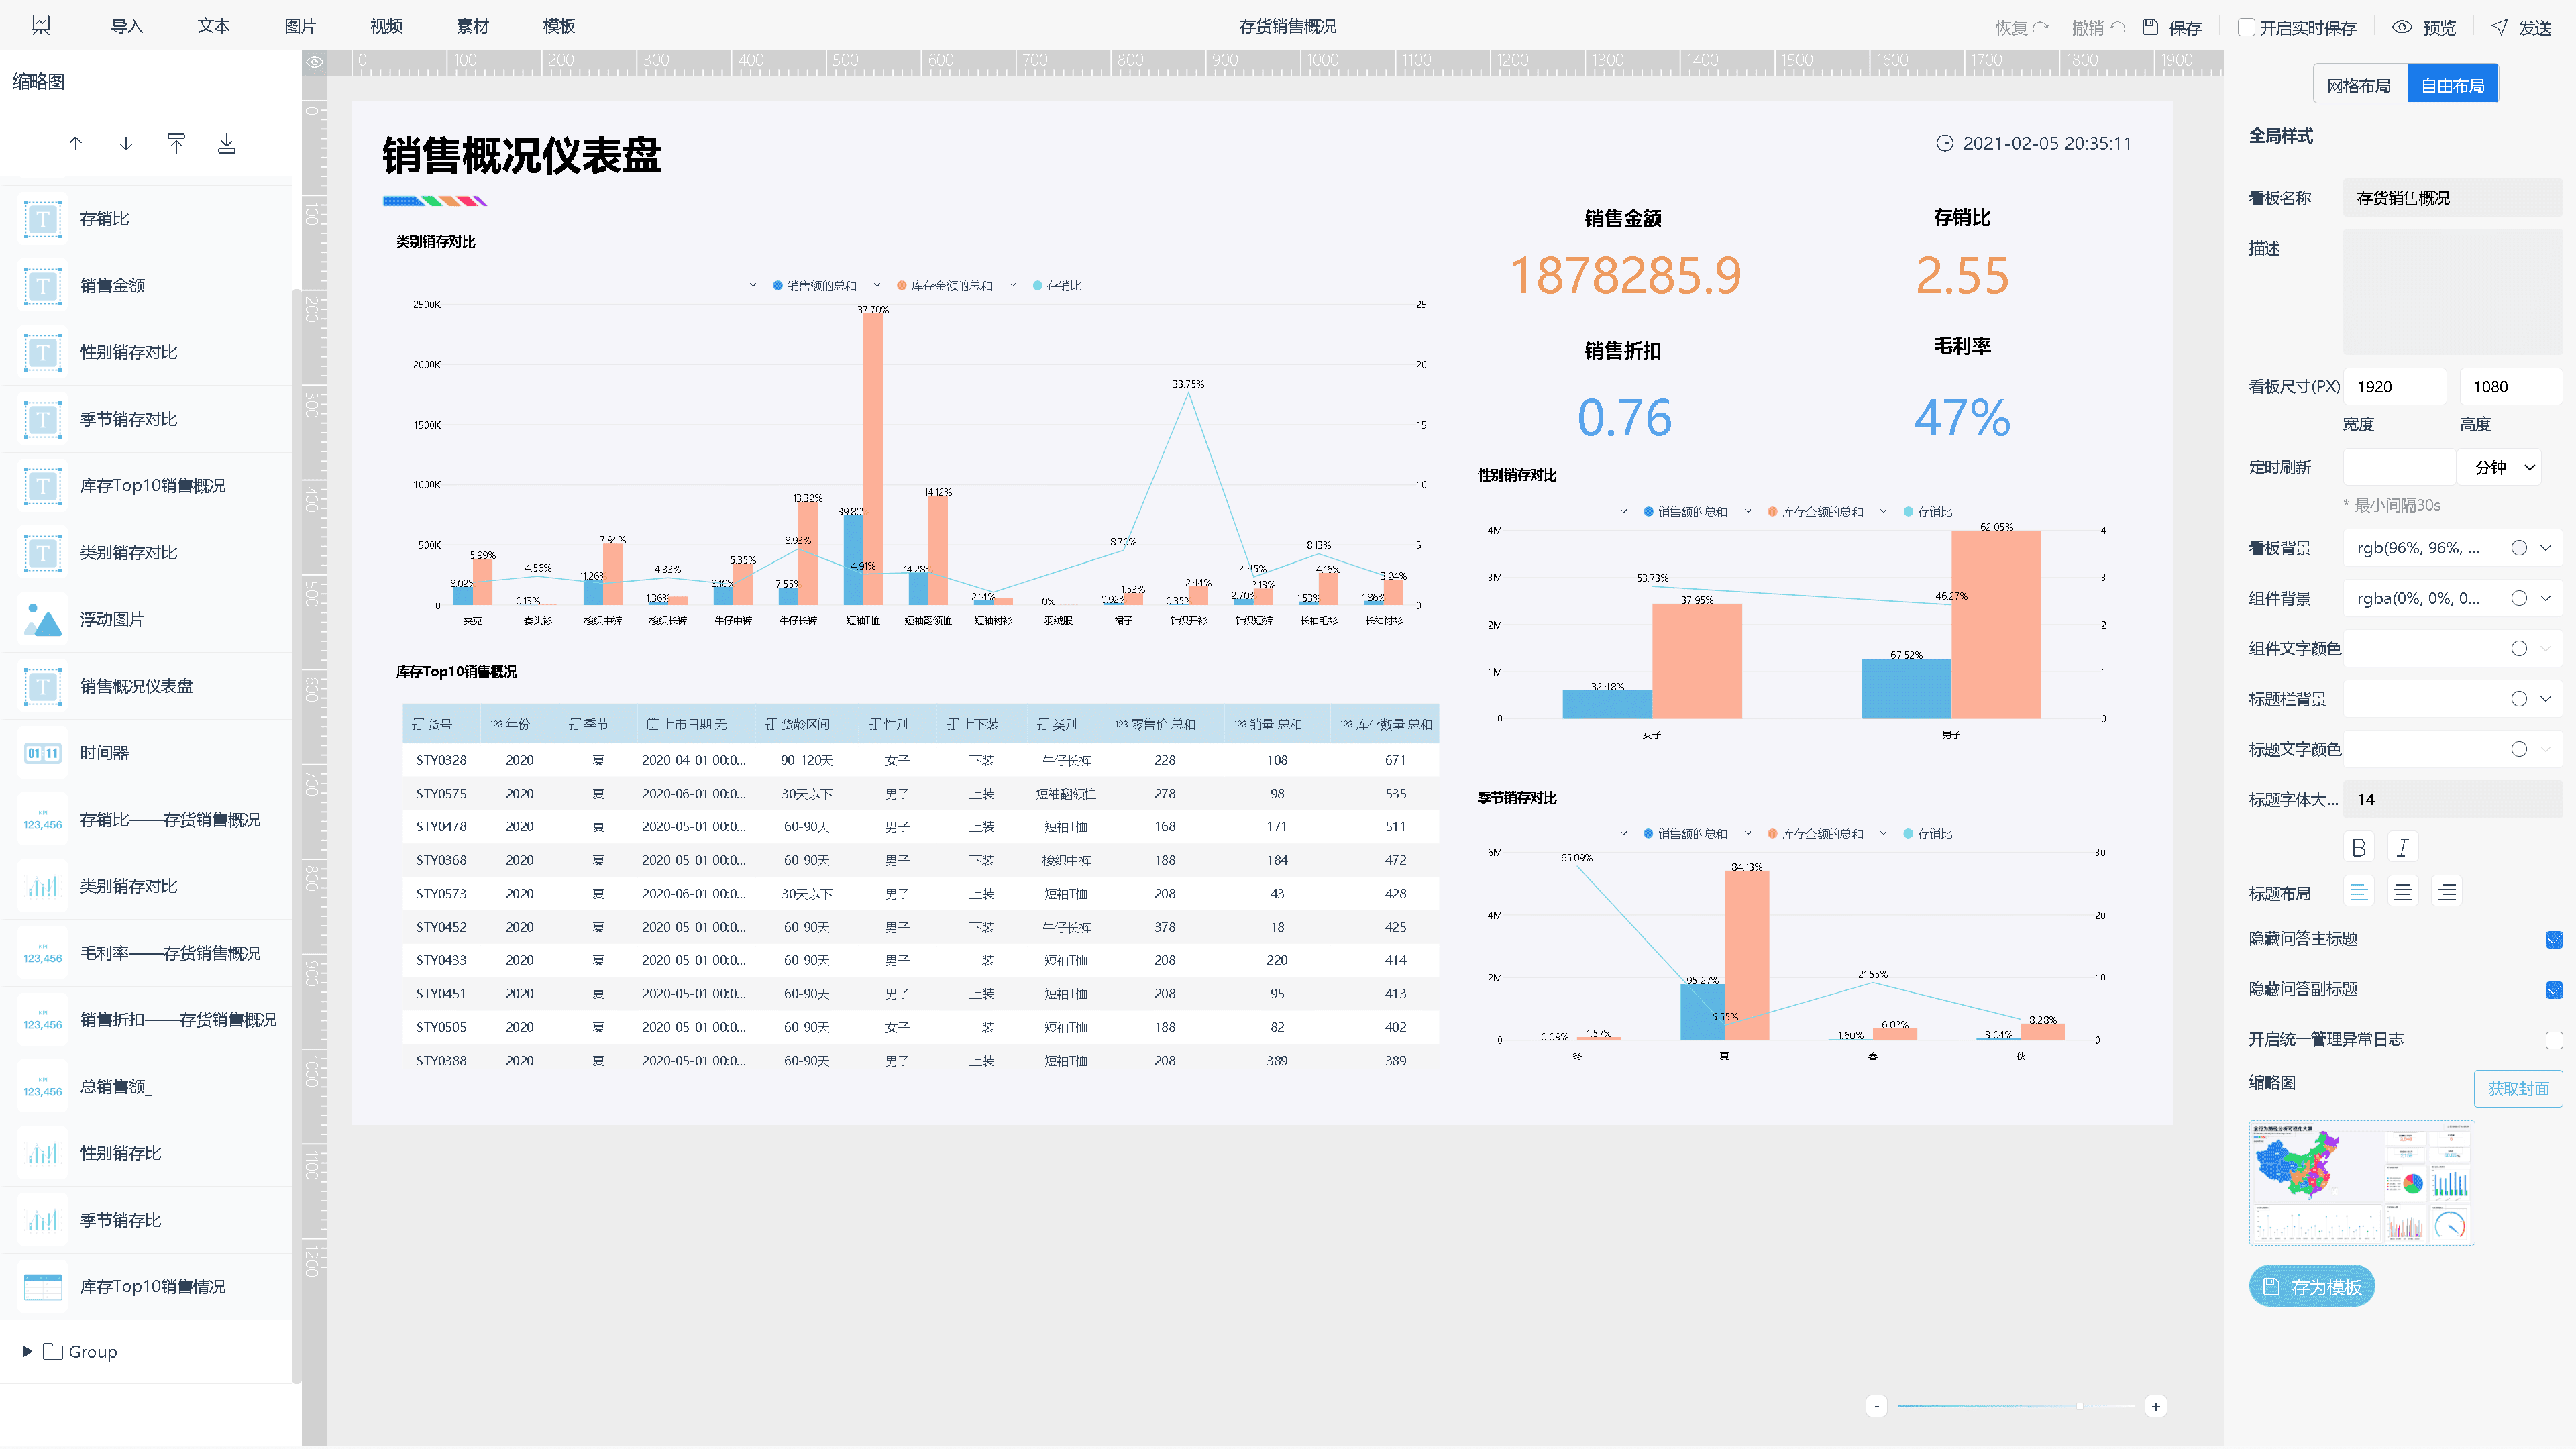This screenshot has height=1449, width=2576.
Task: Switch to 自由布局 layout
Action: coord(2453,85)
